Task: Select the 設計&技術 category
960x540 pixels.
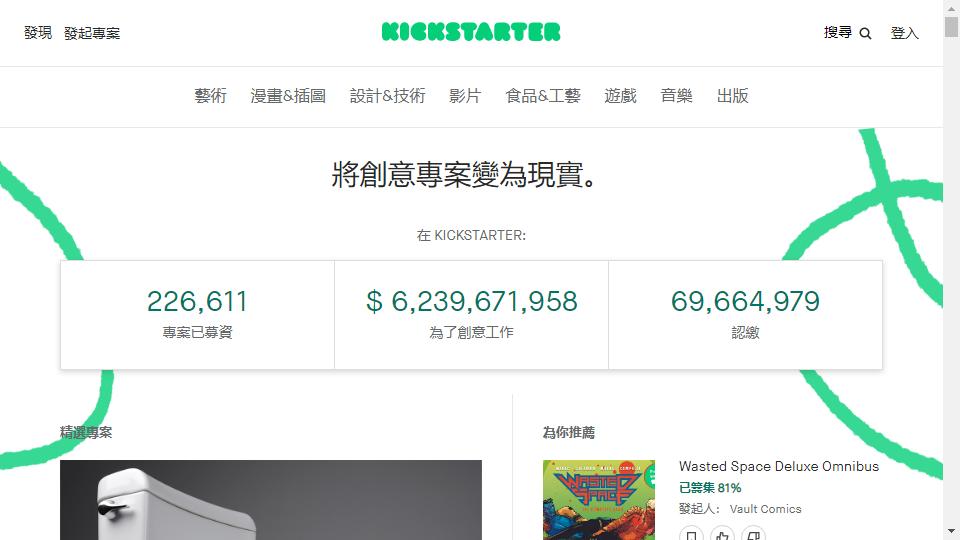Action: point(388,96)
